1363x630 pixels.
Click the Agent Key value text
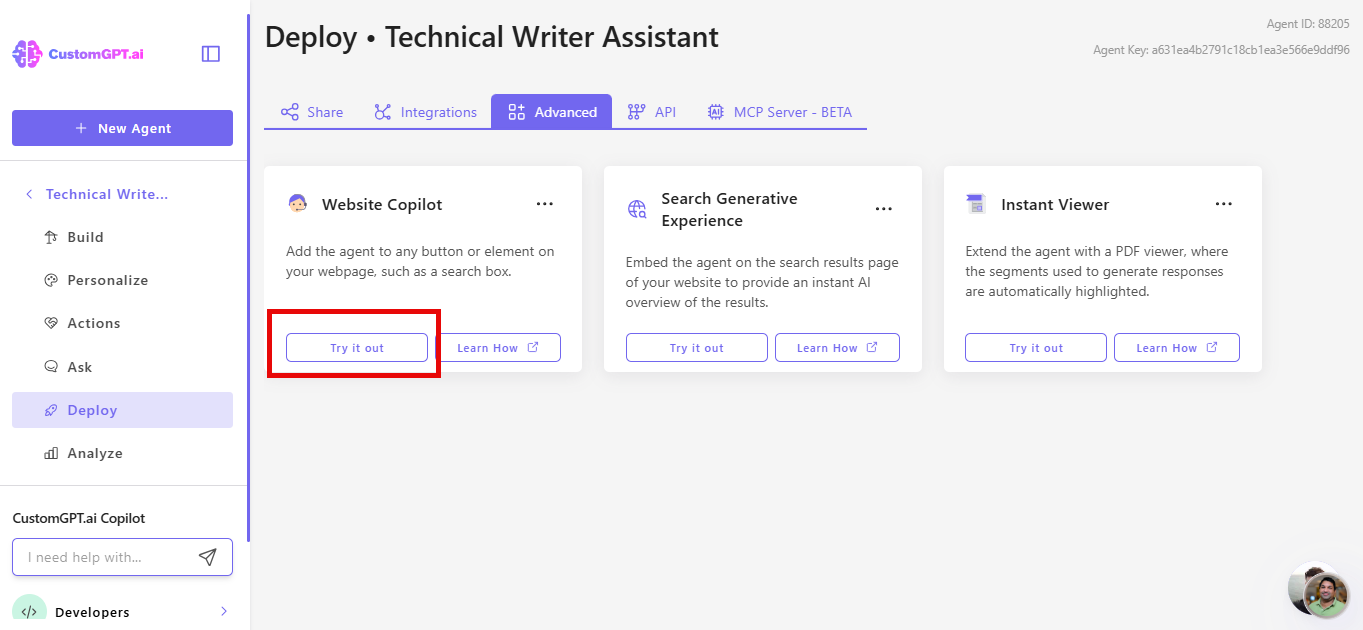click(1250, 50)
